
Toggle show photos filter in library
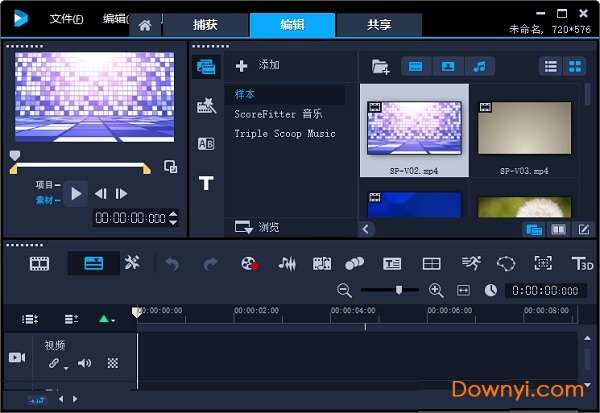click(x=448, y=67)
